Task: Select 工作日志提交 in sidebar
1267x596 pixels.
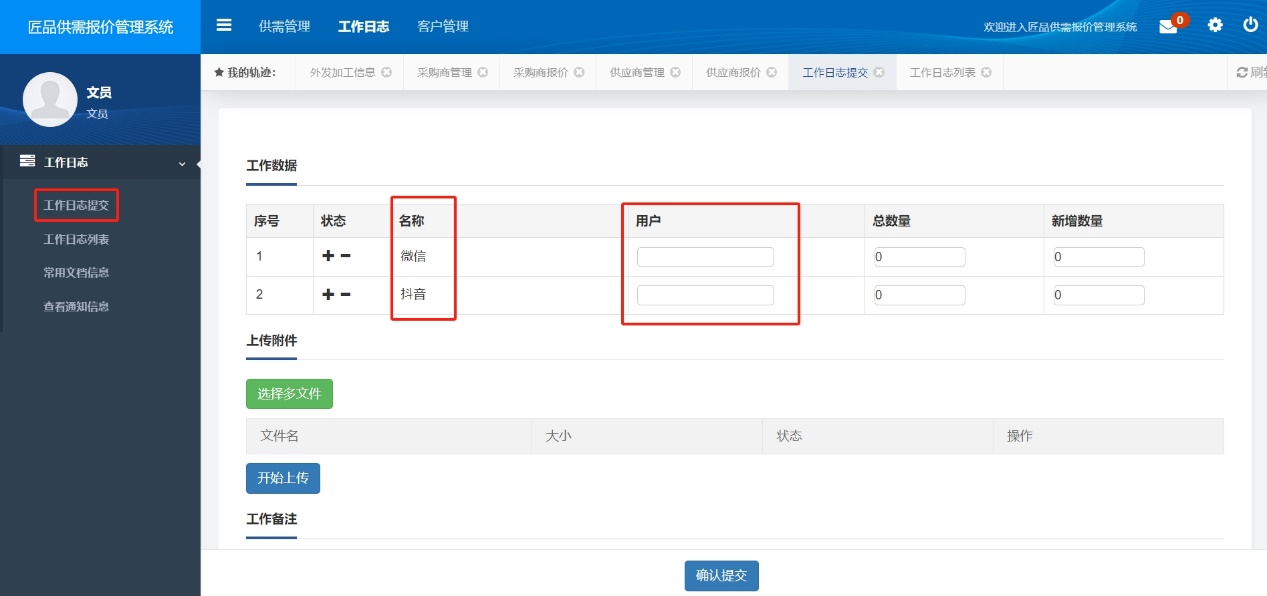Action: (76, 206)
